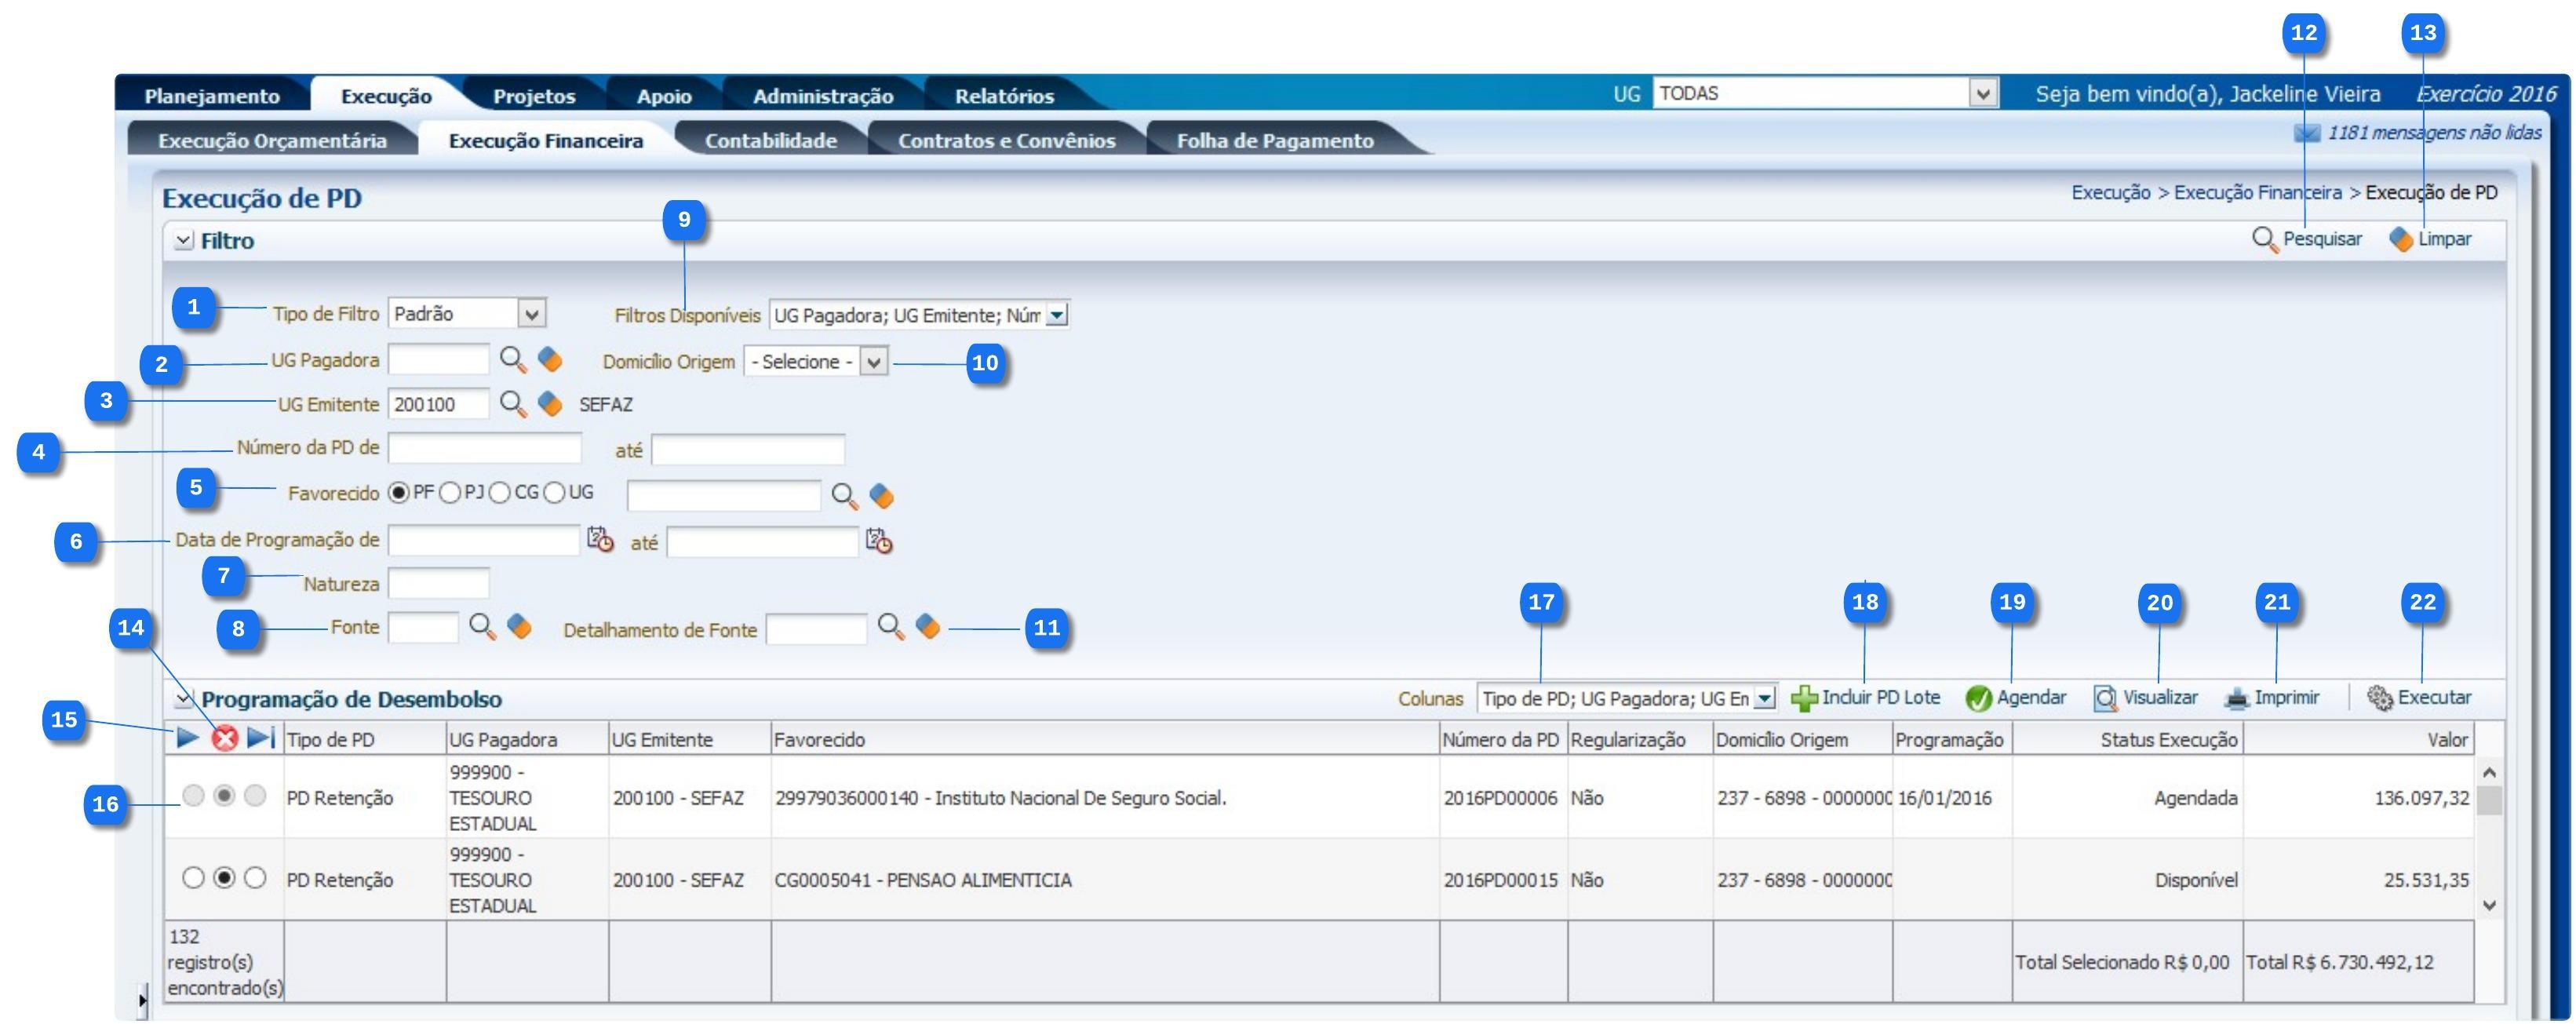Image resolution: width=2576 pixels, height=1024 pixels.
Task: Click the Incluir PD Lote plus icon
Action: click(1804, 698)
